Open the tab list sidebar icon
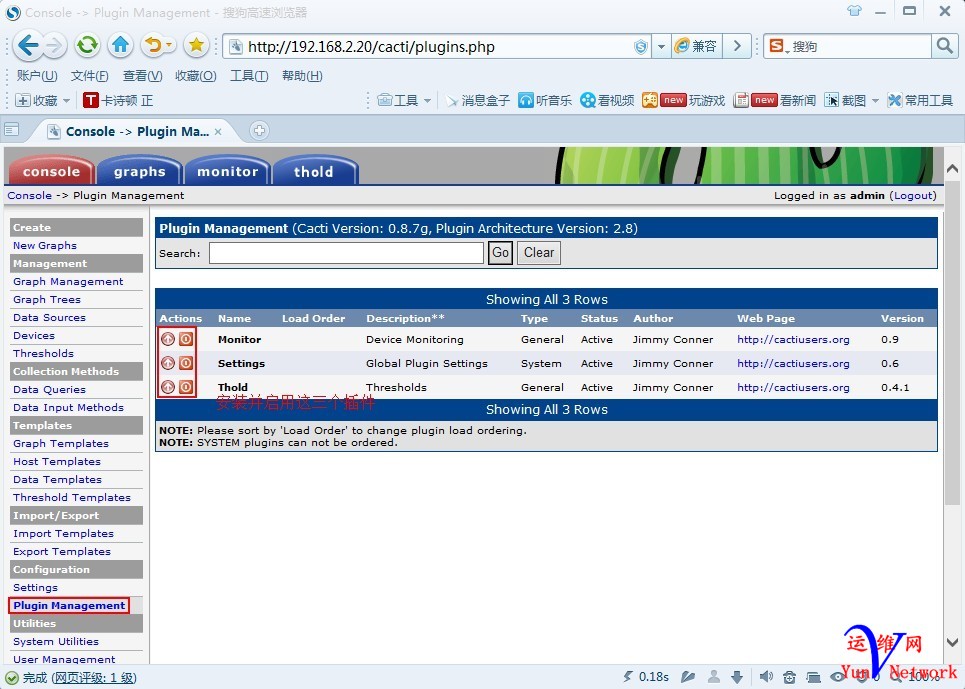This screenshot has width=965, height=689. coord(12,130)
